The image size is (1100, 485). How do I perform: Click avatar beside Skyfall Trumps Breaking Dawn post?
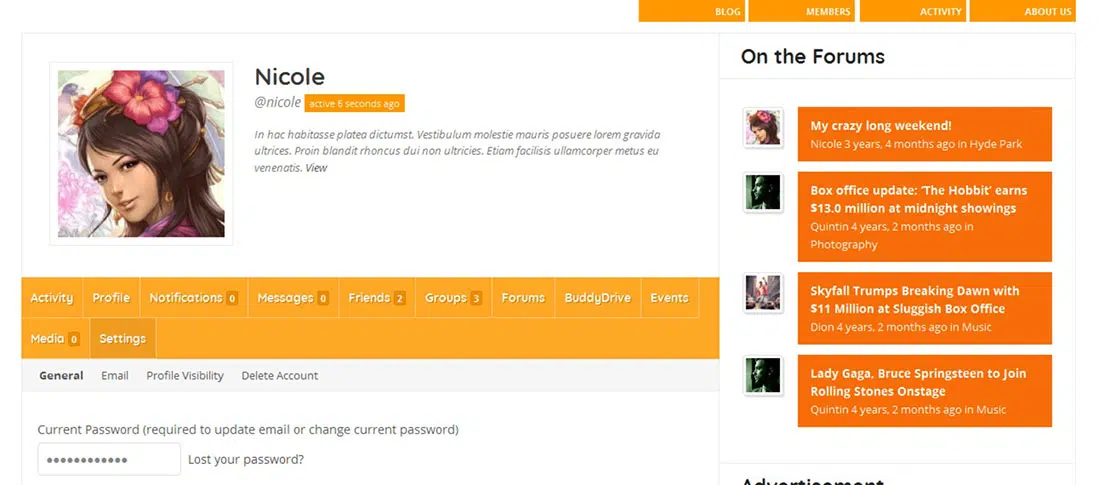tap(763, 293)
